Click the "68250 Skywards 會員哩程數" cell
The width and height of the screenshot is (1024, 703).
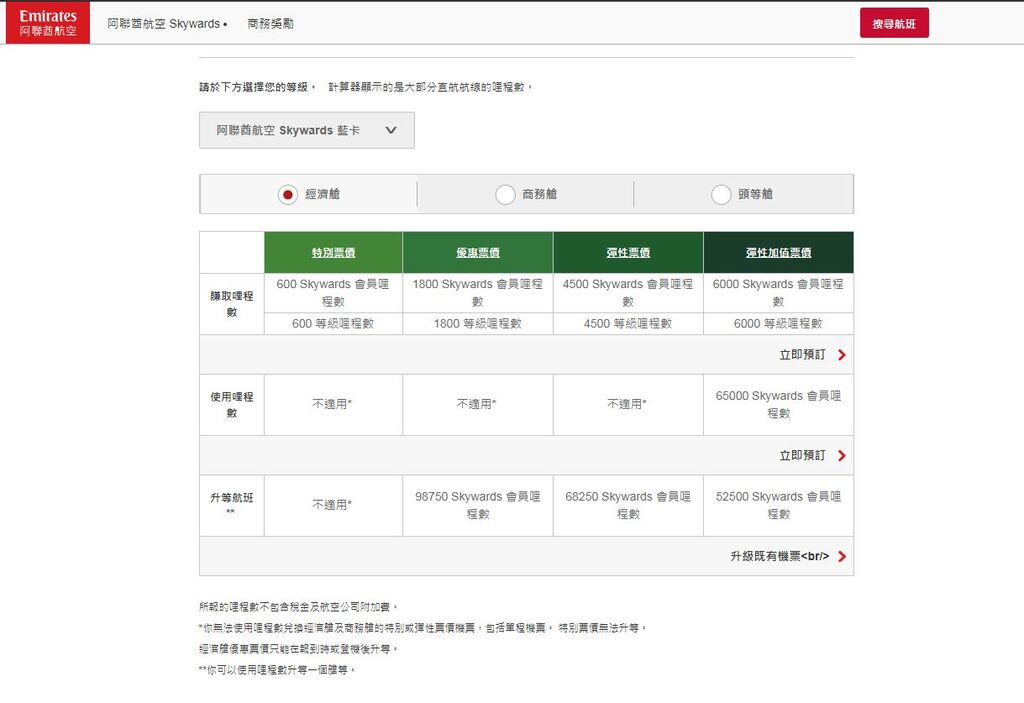[628, 505]
